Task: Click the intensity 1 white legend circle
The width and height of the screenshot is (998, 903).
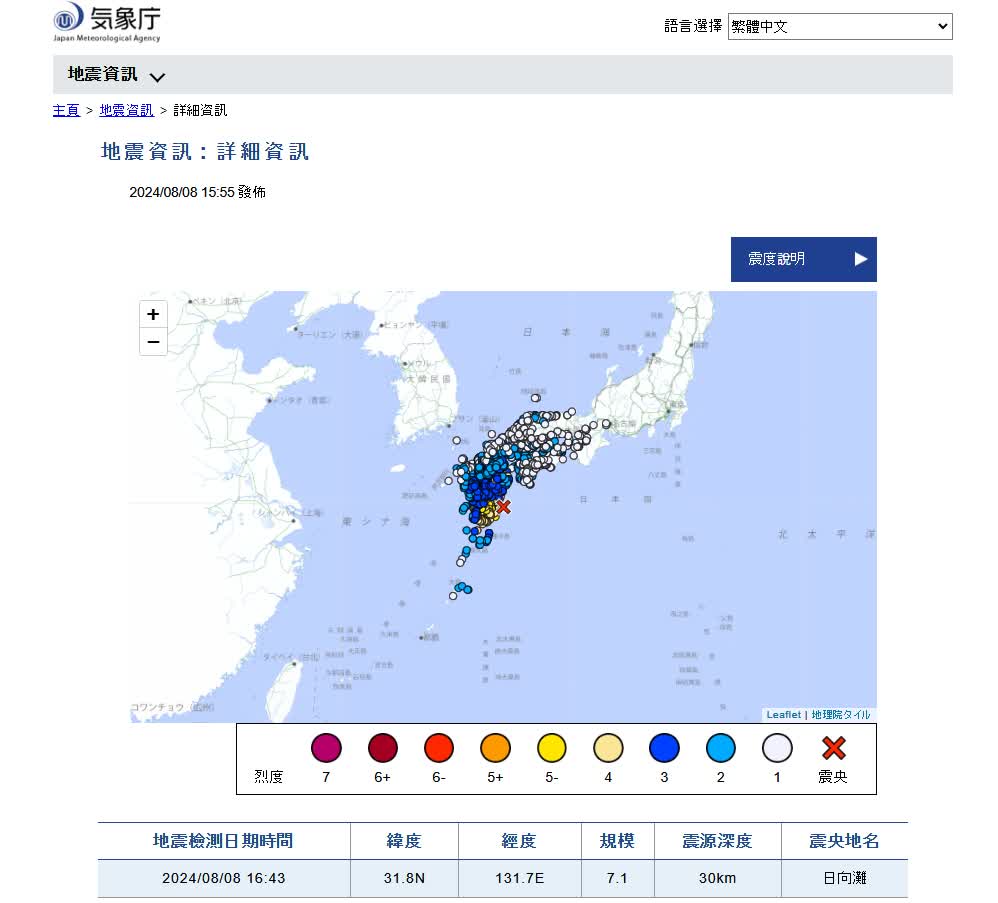Action: [777, 748]
